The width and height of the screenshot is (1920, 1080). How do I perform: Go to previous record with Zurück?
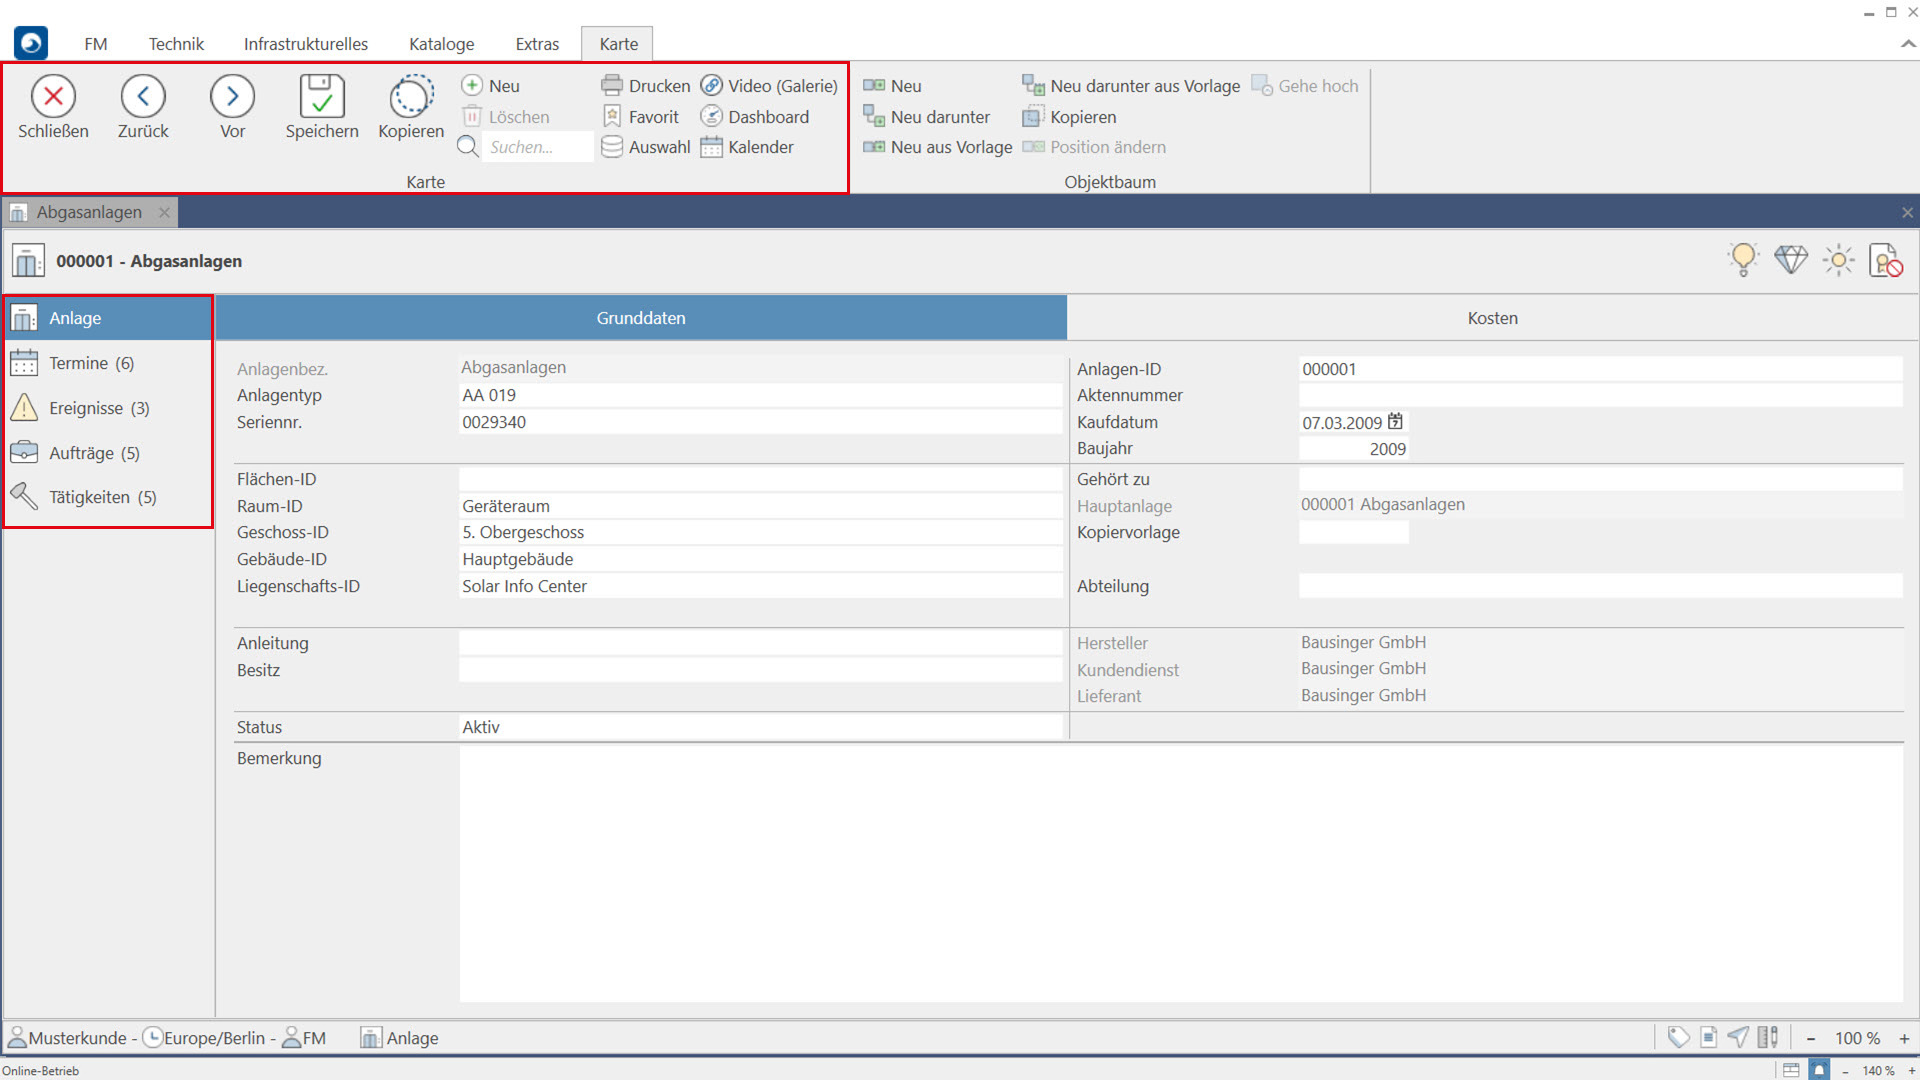pyautogui.click(x=143, y=97)
